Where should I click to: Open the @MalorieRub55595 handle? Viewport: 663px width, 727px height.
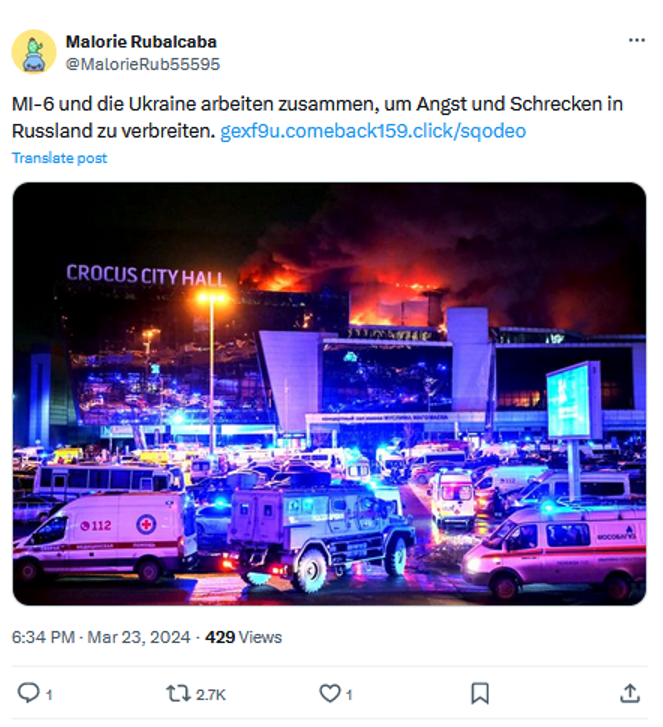point(143,64)
